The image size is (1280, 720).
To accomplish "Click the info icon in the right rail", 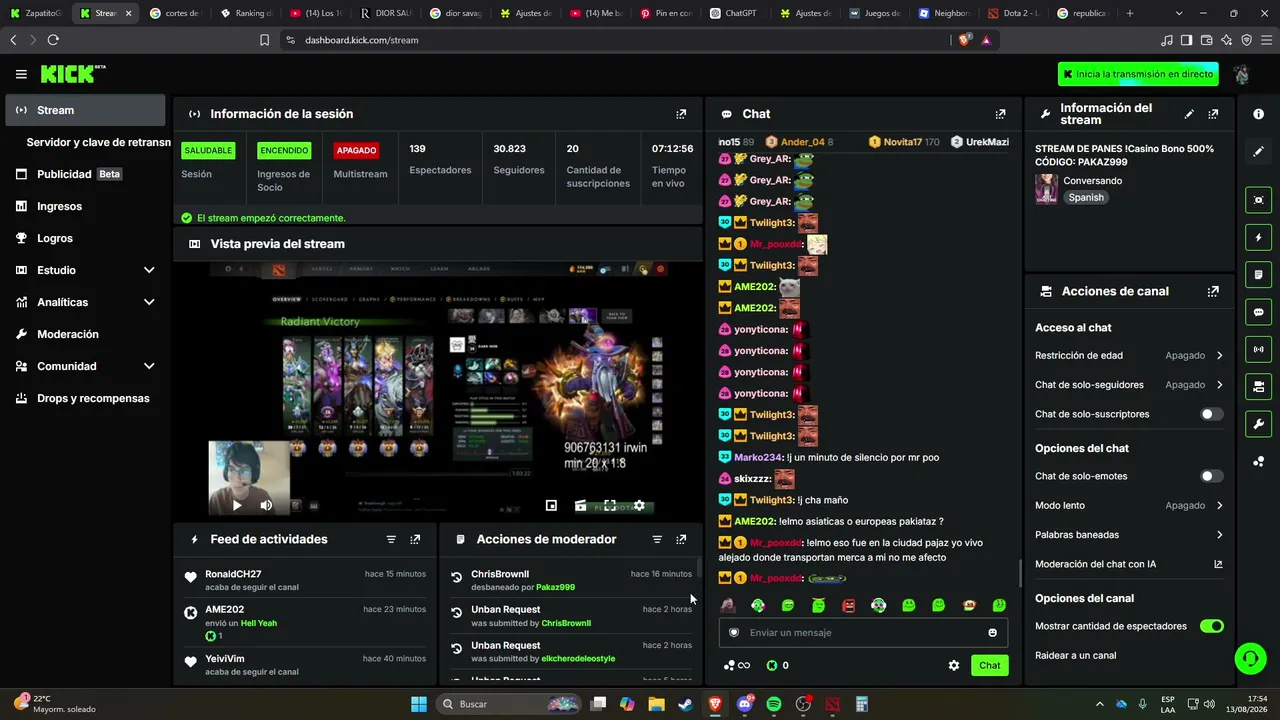I will tap(1258, 114).
